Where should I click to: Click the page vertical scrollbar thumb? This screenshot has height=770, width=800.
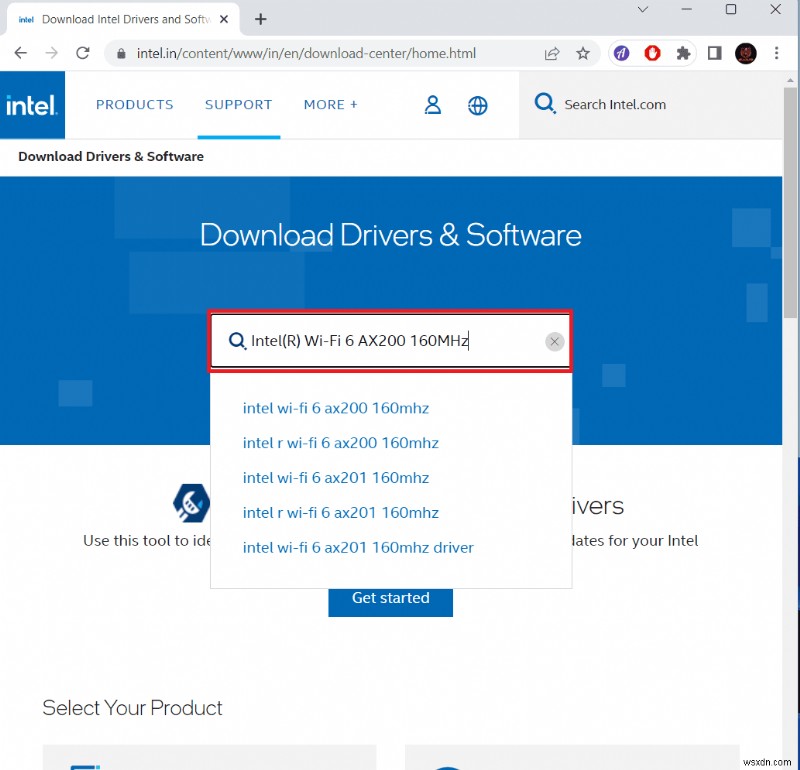click(x=791, y=202)
